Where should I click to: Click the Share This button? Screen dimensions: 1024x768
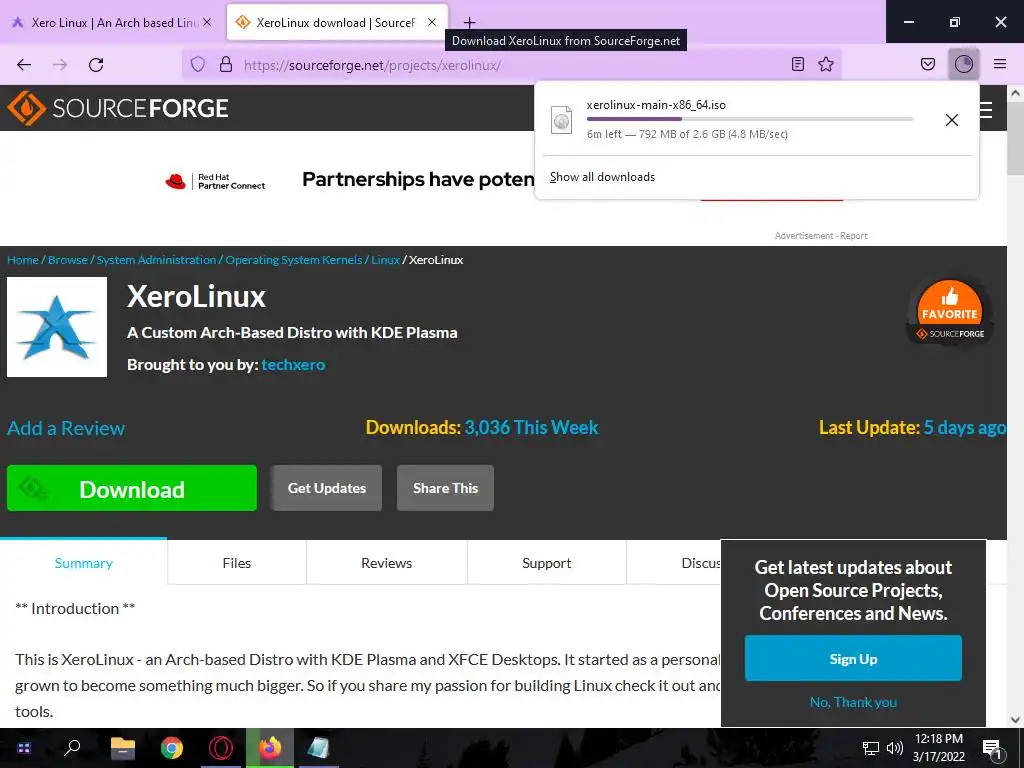click(x=445, y=488)
